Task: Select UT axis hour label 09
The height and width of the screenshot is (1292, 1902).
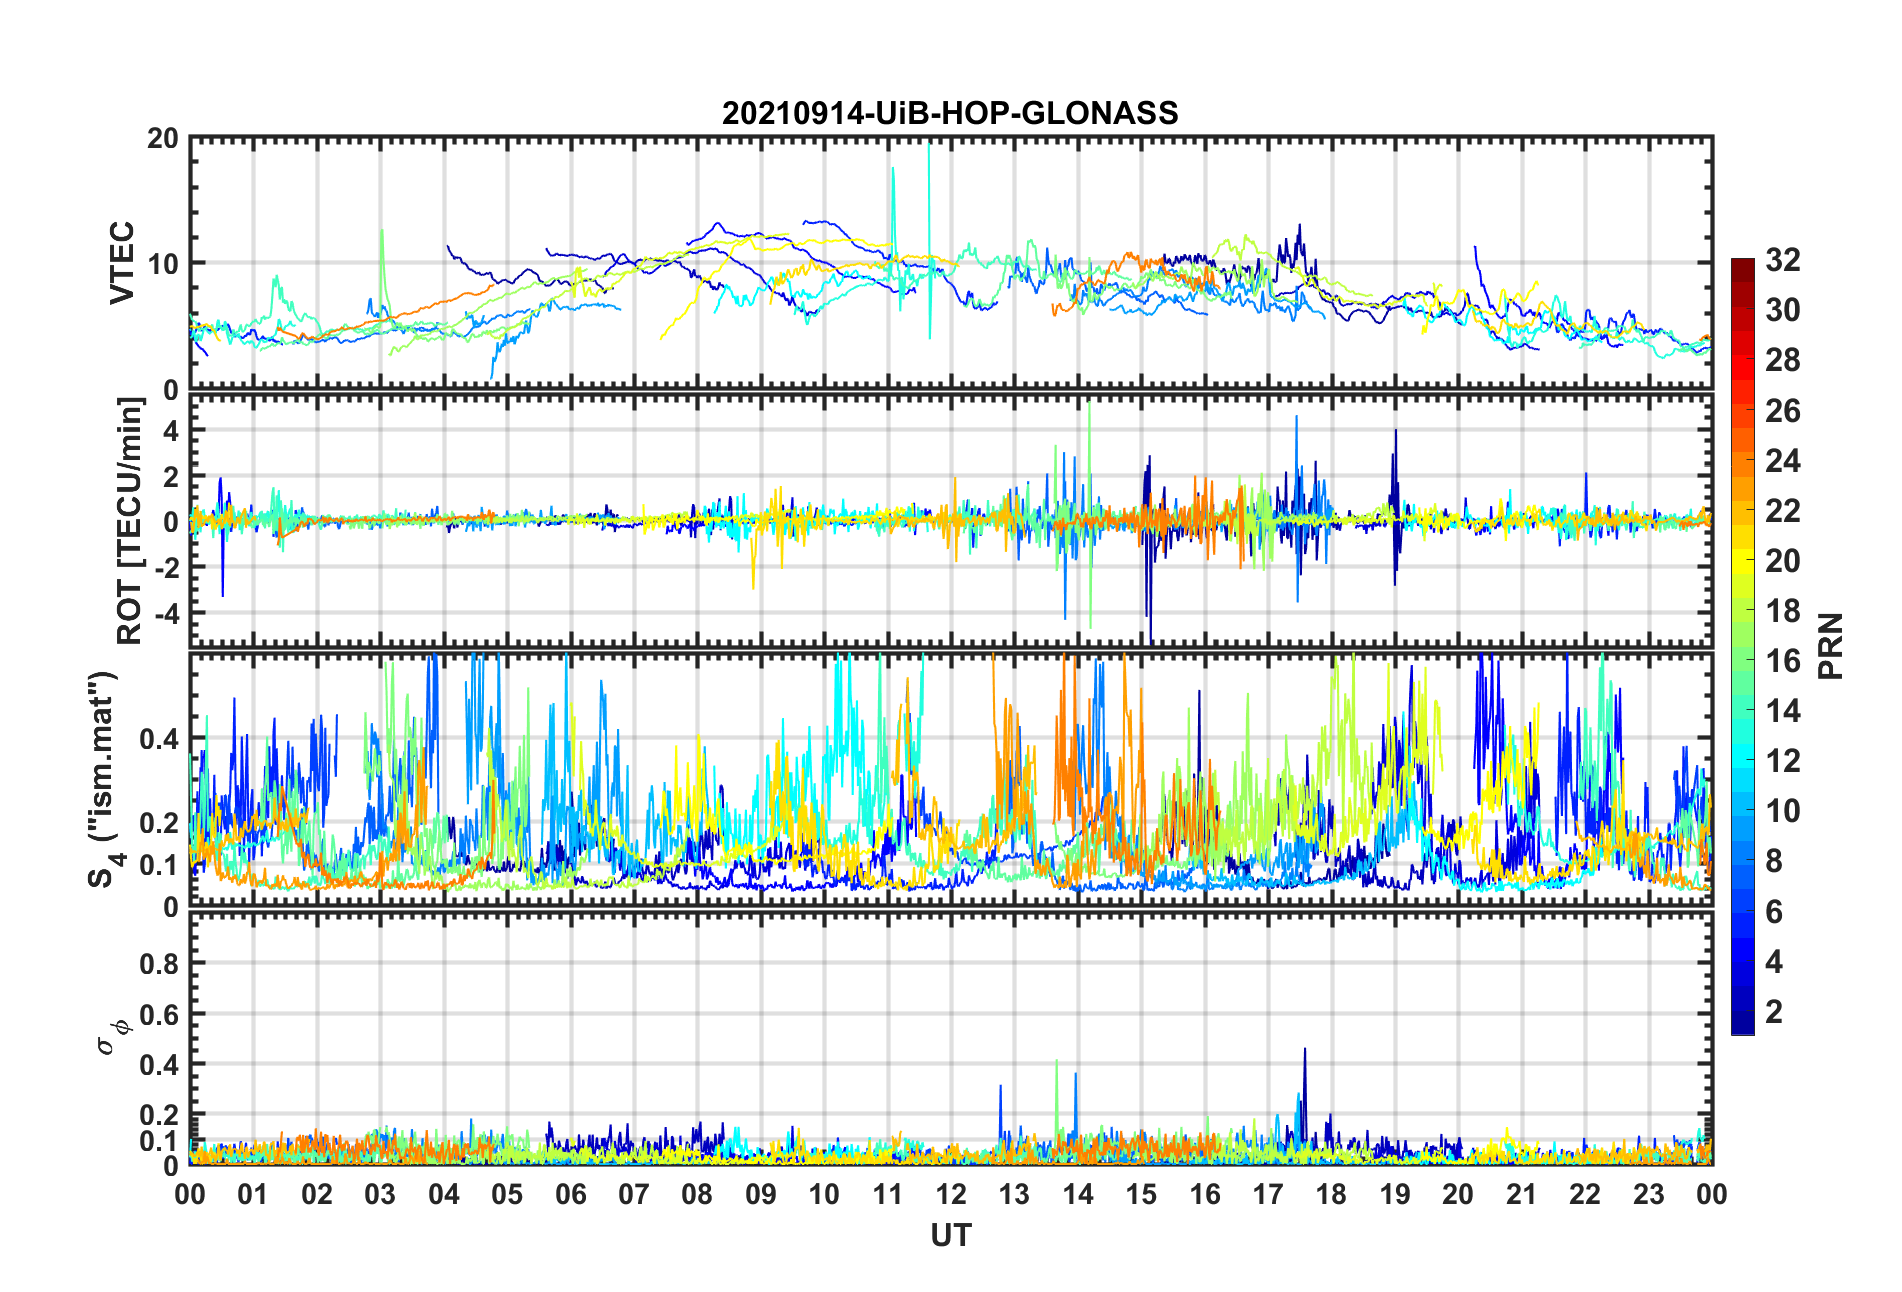Action: [761, 1194]
